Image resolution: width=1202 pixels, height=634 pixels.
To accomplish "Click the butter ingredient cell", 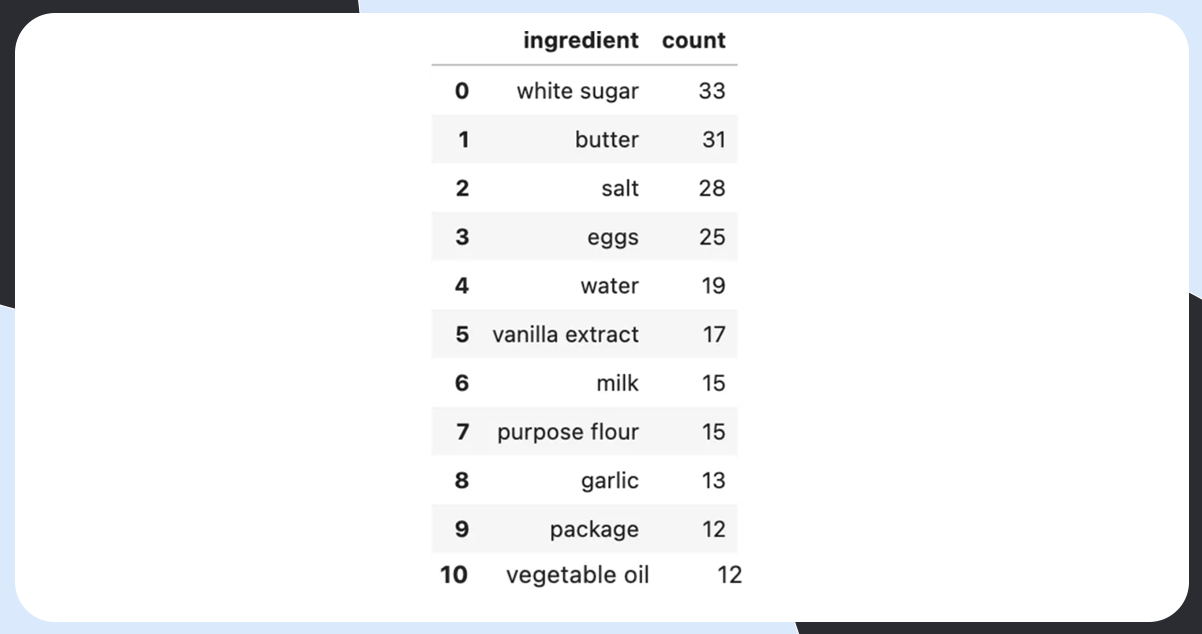I will point(606,140).
